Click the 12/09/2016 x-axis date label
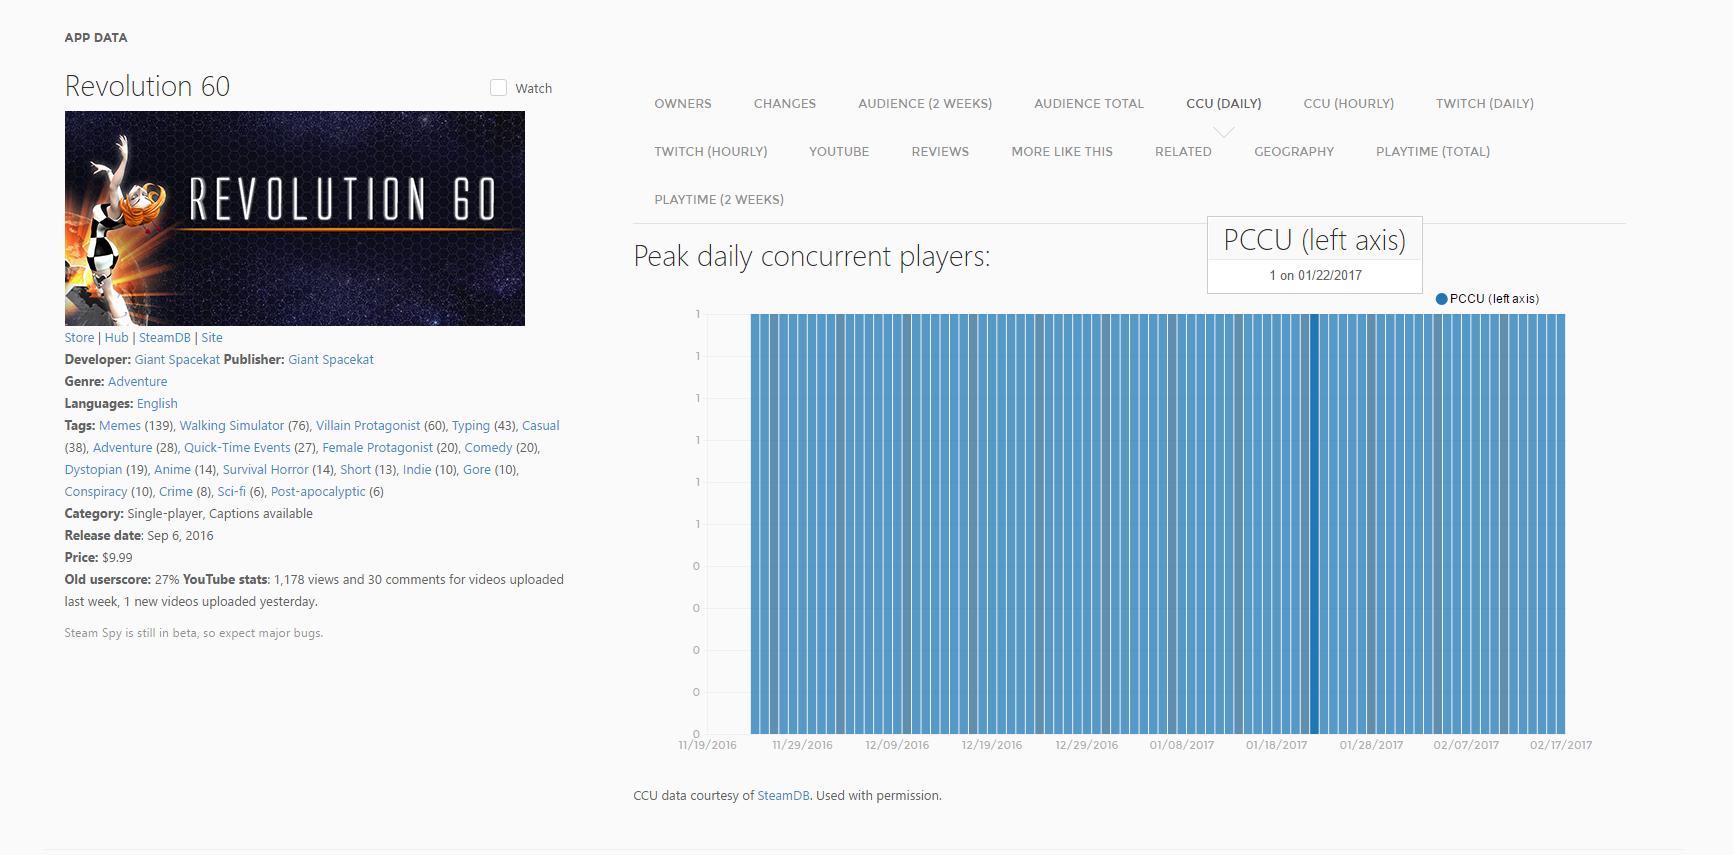Viewport: 1733px width, 855px height. pos(897,745)
